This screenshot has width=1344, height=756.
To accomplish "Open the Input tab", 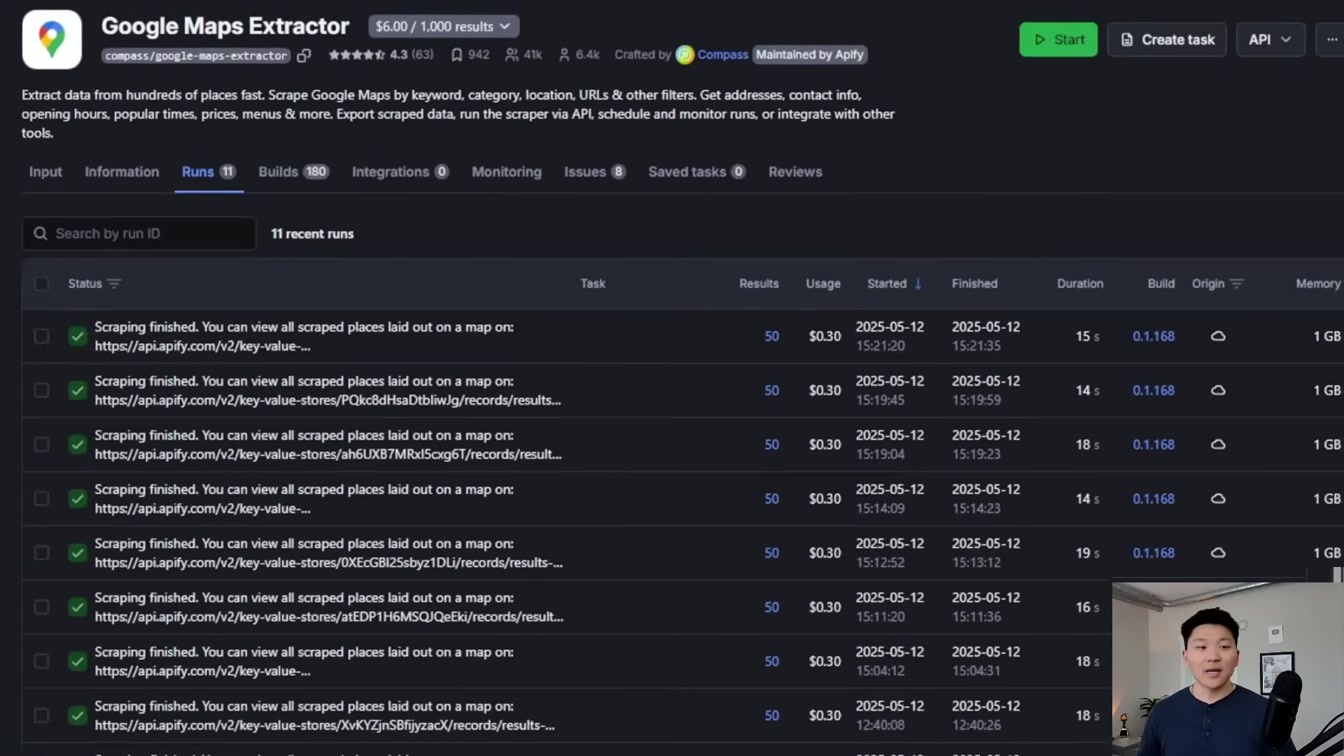I will (x=45, y=172).
